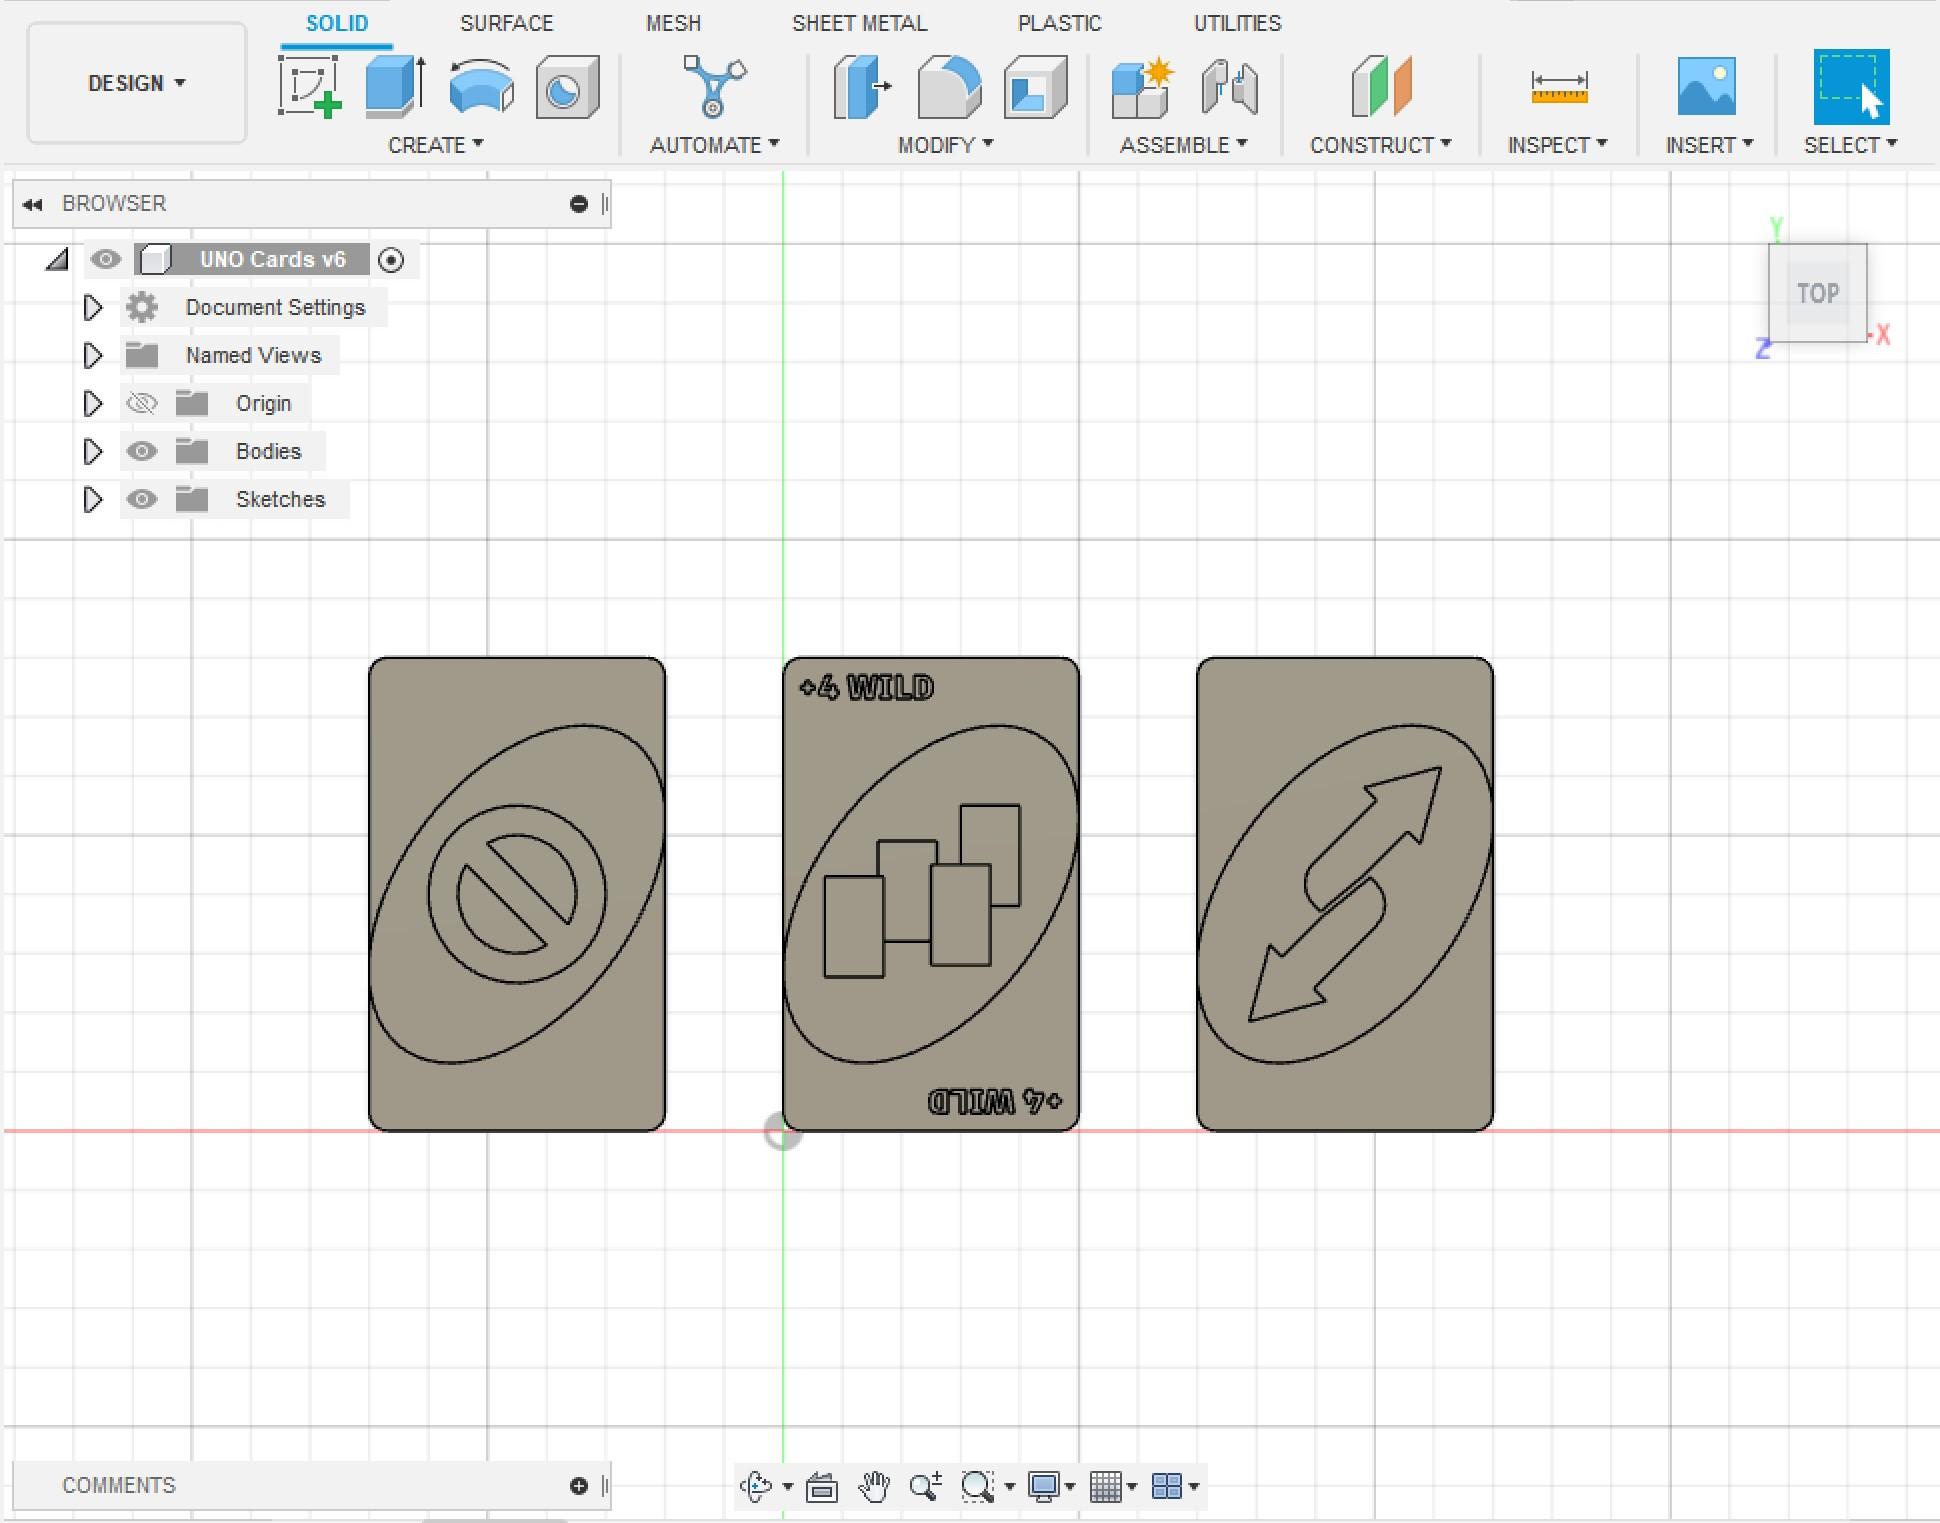The width and height of the screenshot is (1940, 1523).
Task: Select the Press Pull tool
Action: click(x=861, y=87)
